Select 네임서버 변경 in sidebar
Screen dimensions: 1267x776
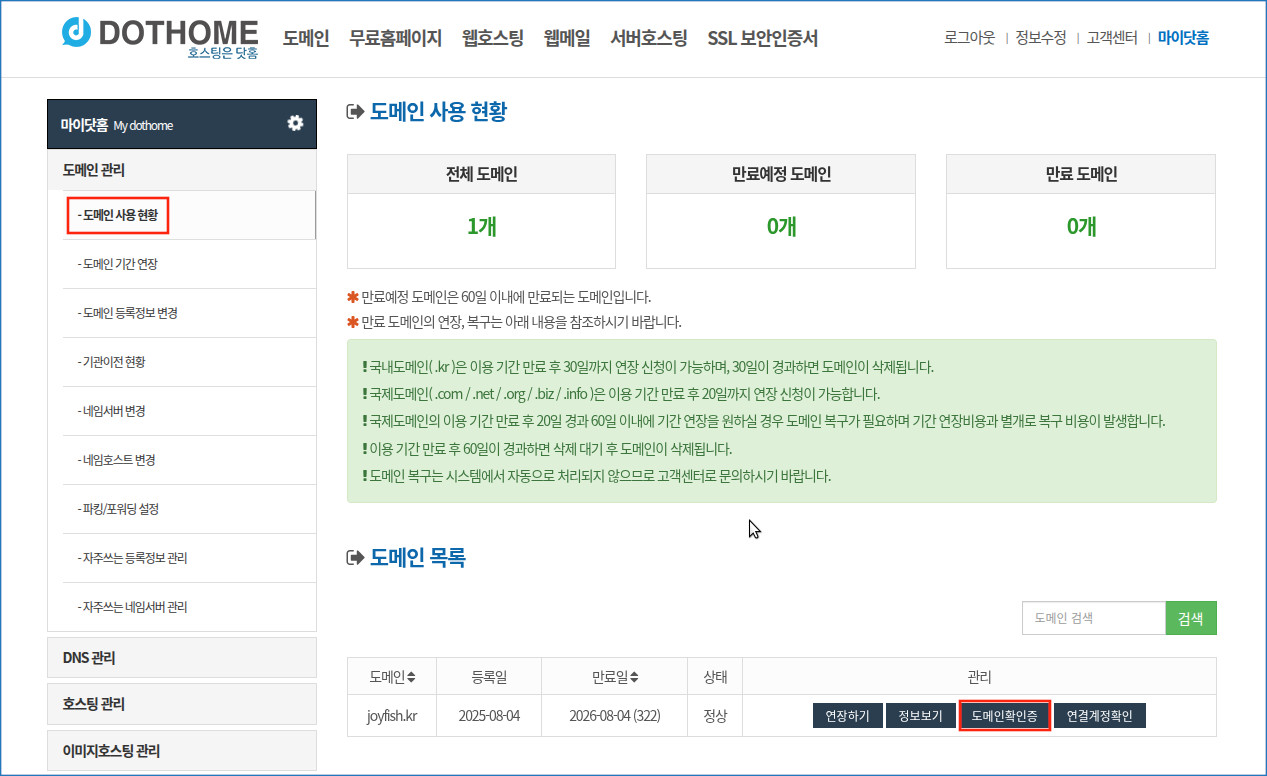115,411
